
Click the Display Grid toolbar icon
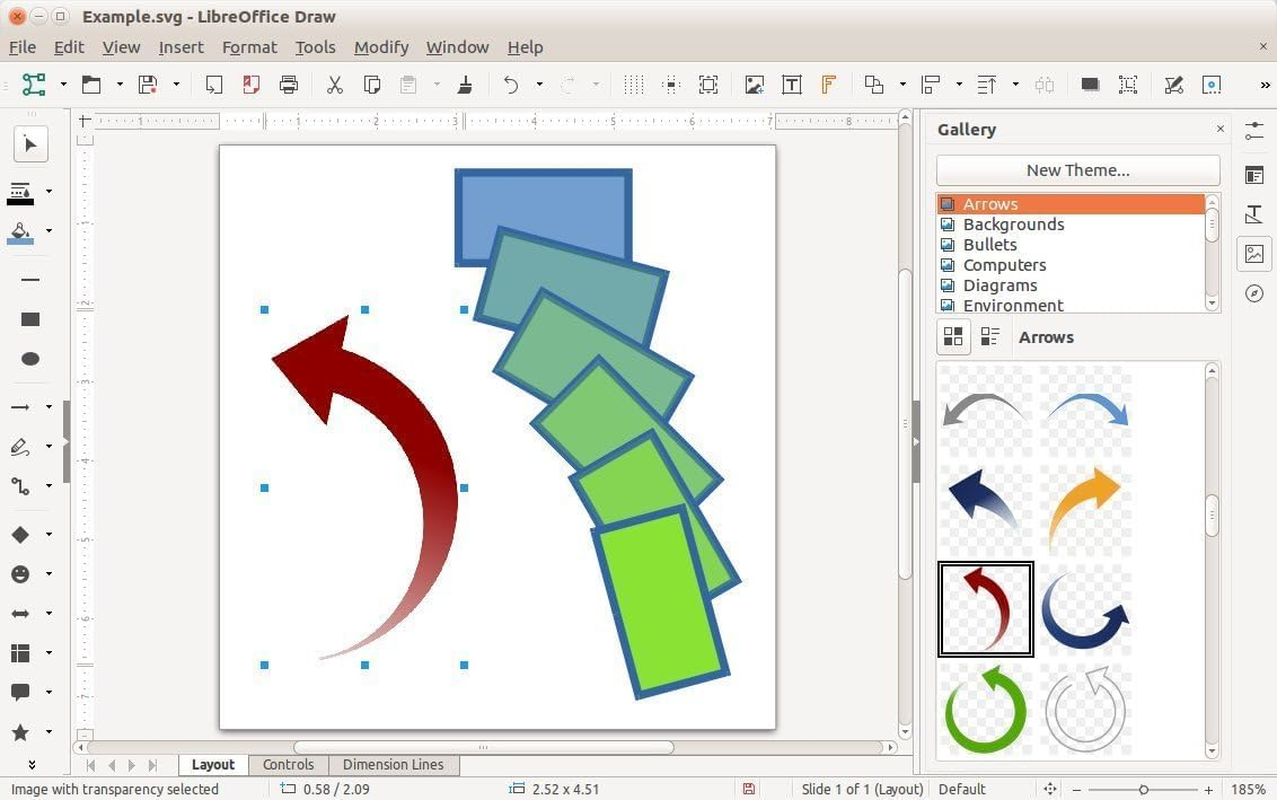point(634,84)
